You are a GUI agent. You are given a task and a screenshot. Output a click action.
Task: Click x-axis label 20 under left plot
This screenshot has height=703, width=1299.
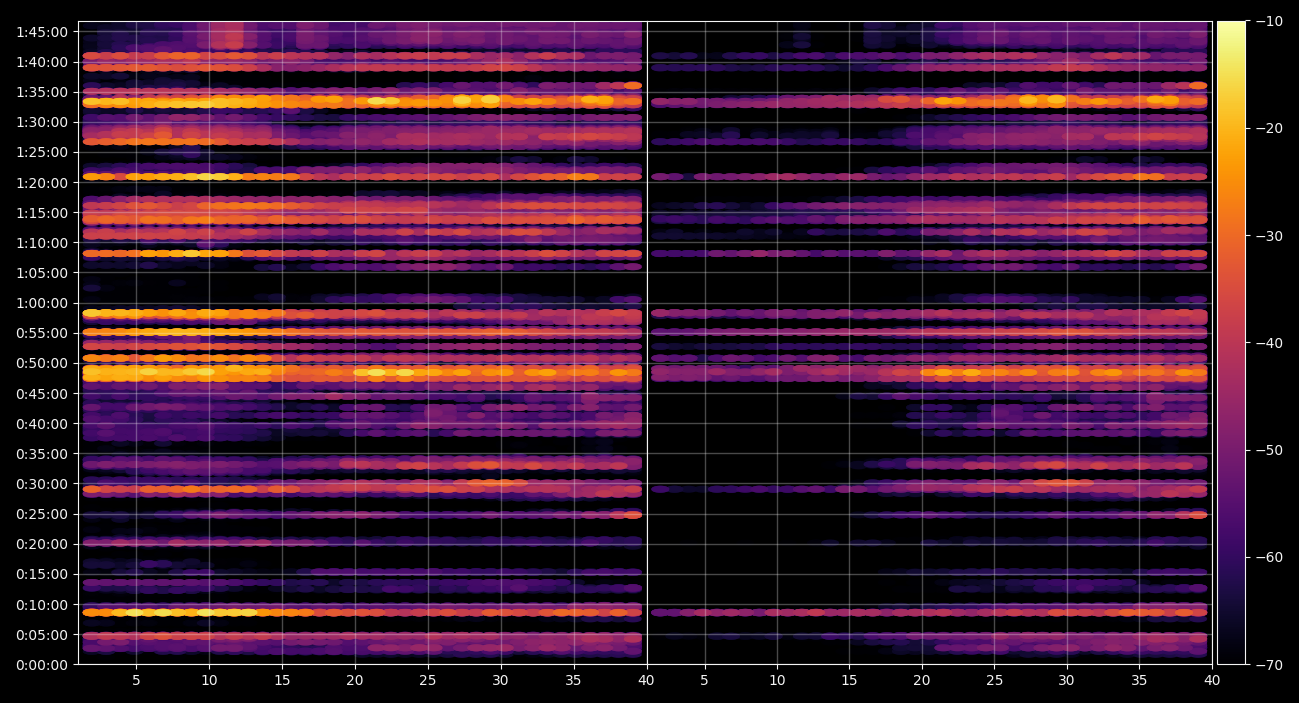[355, 681]
